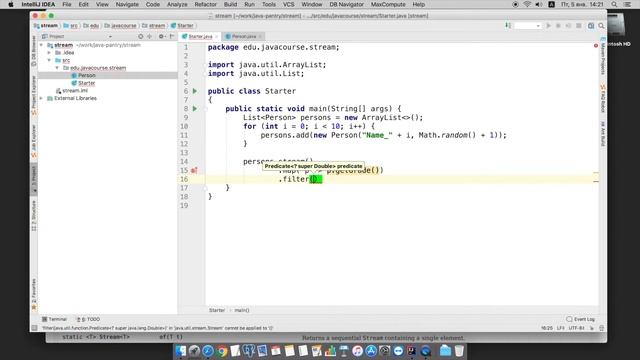Click main() in editor breadcrumb
The image size is (640, 360).
tap(242, 310)
